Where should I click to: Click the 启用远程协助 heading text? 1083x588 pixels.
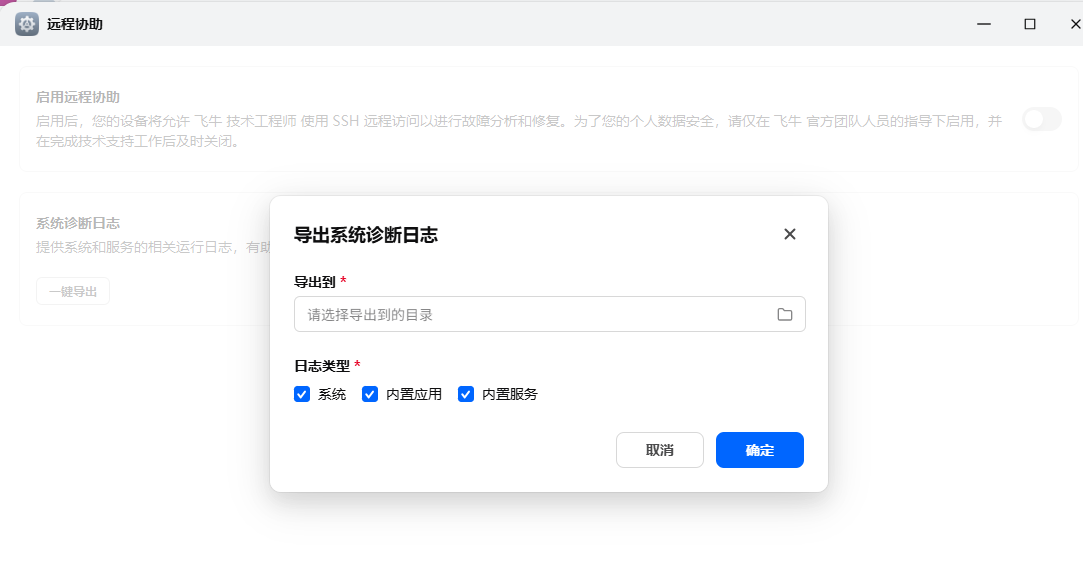pos(78,97)
